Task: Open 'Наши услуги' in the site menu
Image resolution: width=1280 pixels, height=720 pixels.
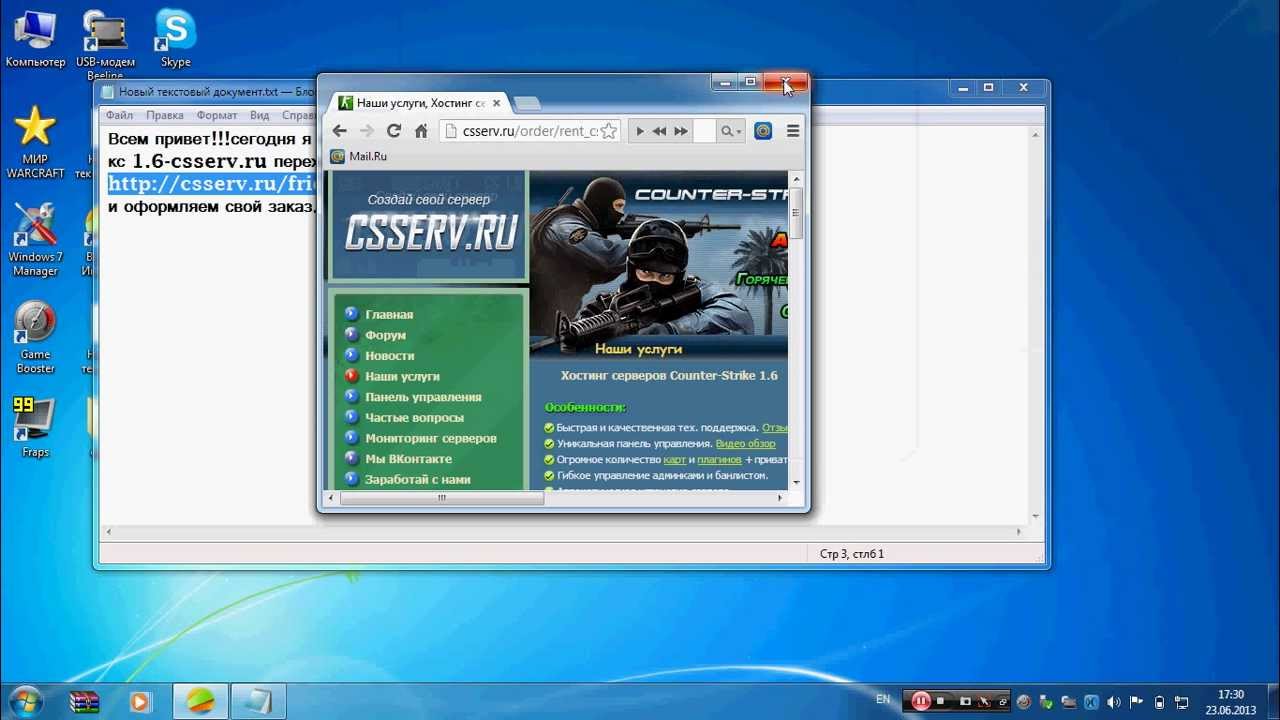Action: pos(402,376)
